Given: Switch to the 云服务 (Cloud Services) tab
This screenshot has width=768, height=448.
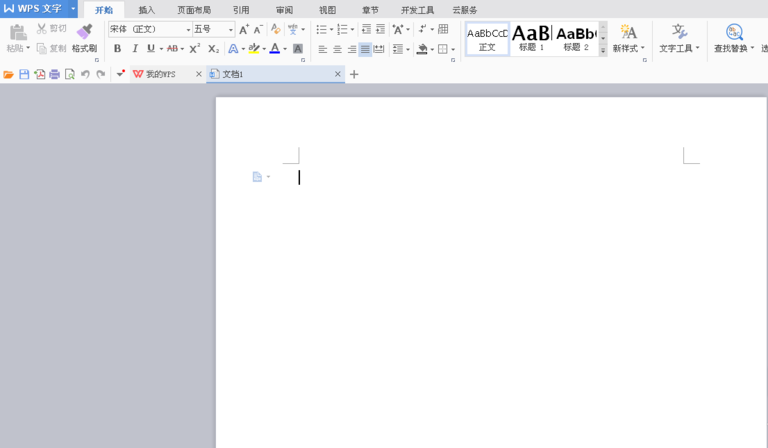Looking at the screenshot, I should pos(464,10).
